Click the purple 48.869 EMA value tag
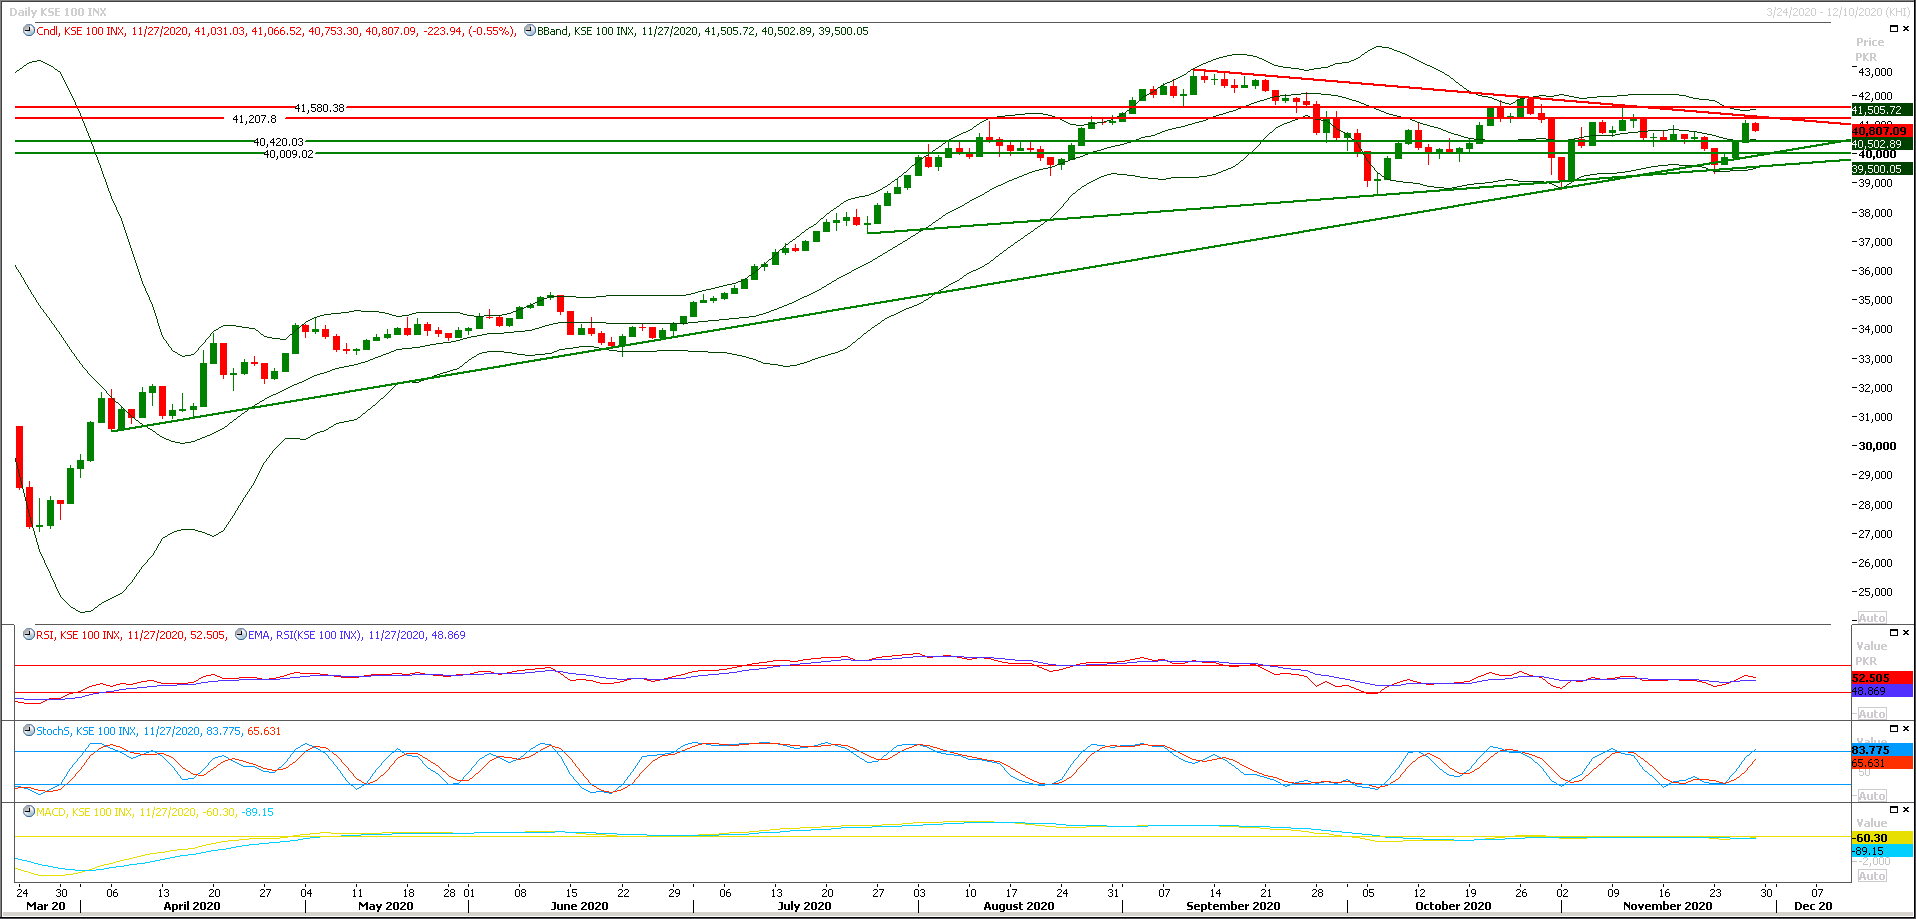Viewport: 1916px width, 919px height. (x=1882, y=691)
